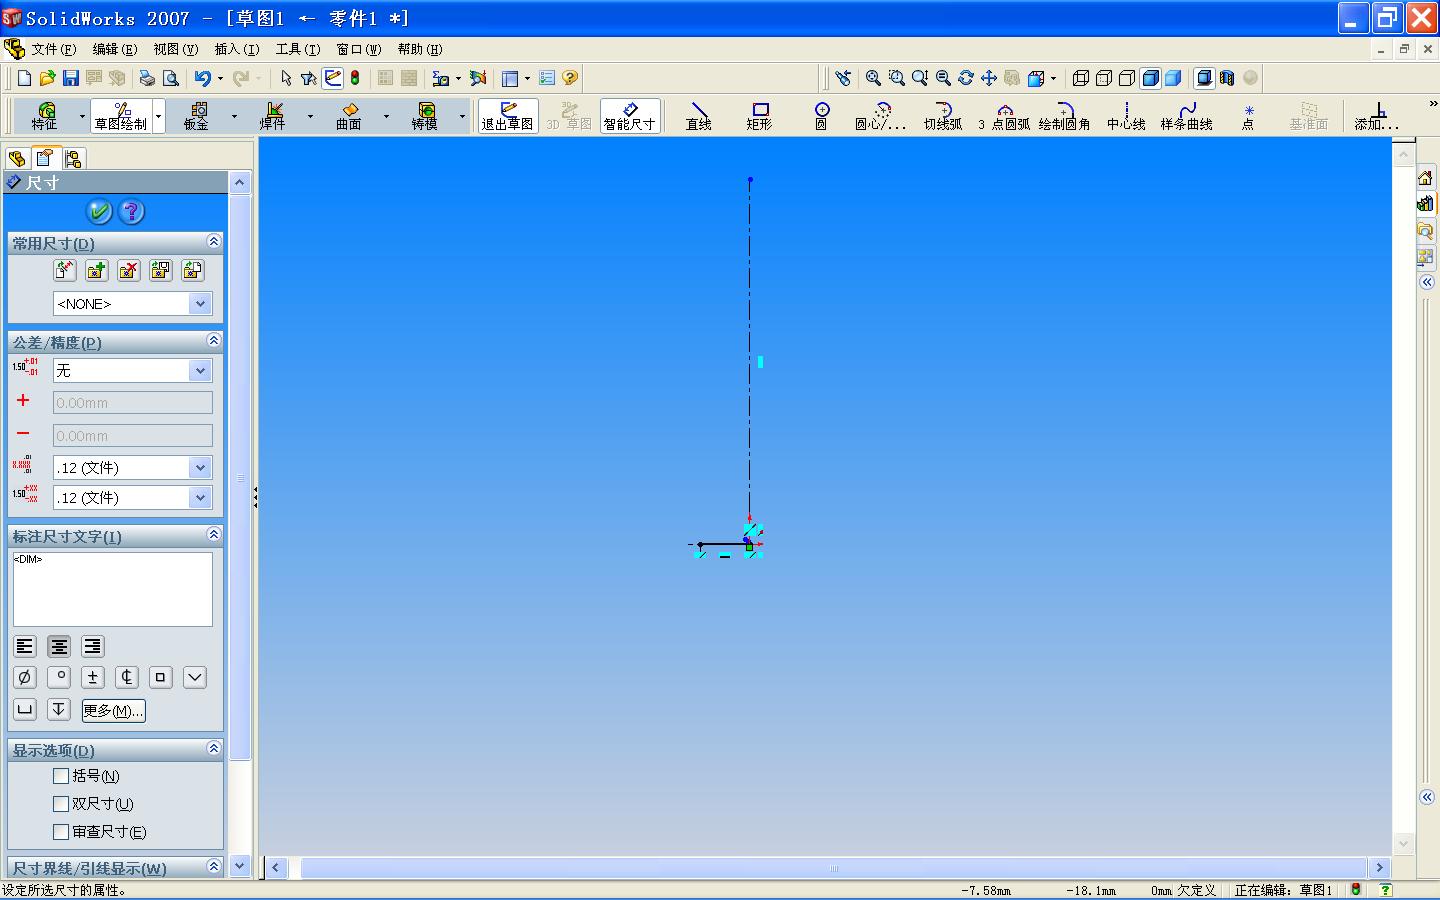Collapse the 标注尺寸文字(I) section
Viewport: 1440px width, 900px height.
[213, 535]
